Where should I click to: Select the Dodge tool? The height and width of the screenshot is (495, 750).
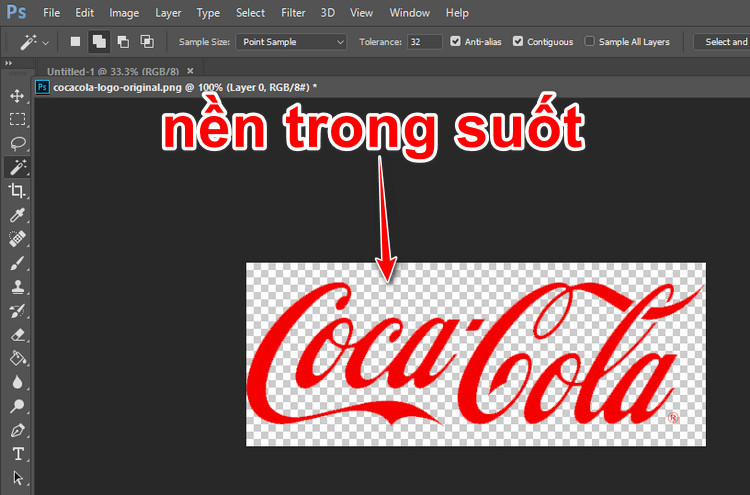tap(17, 406)
